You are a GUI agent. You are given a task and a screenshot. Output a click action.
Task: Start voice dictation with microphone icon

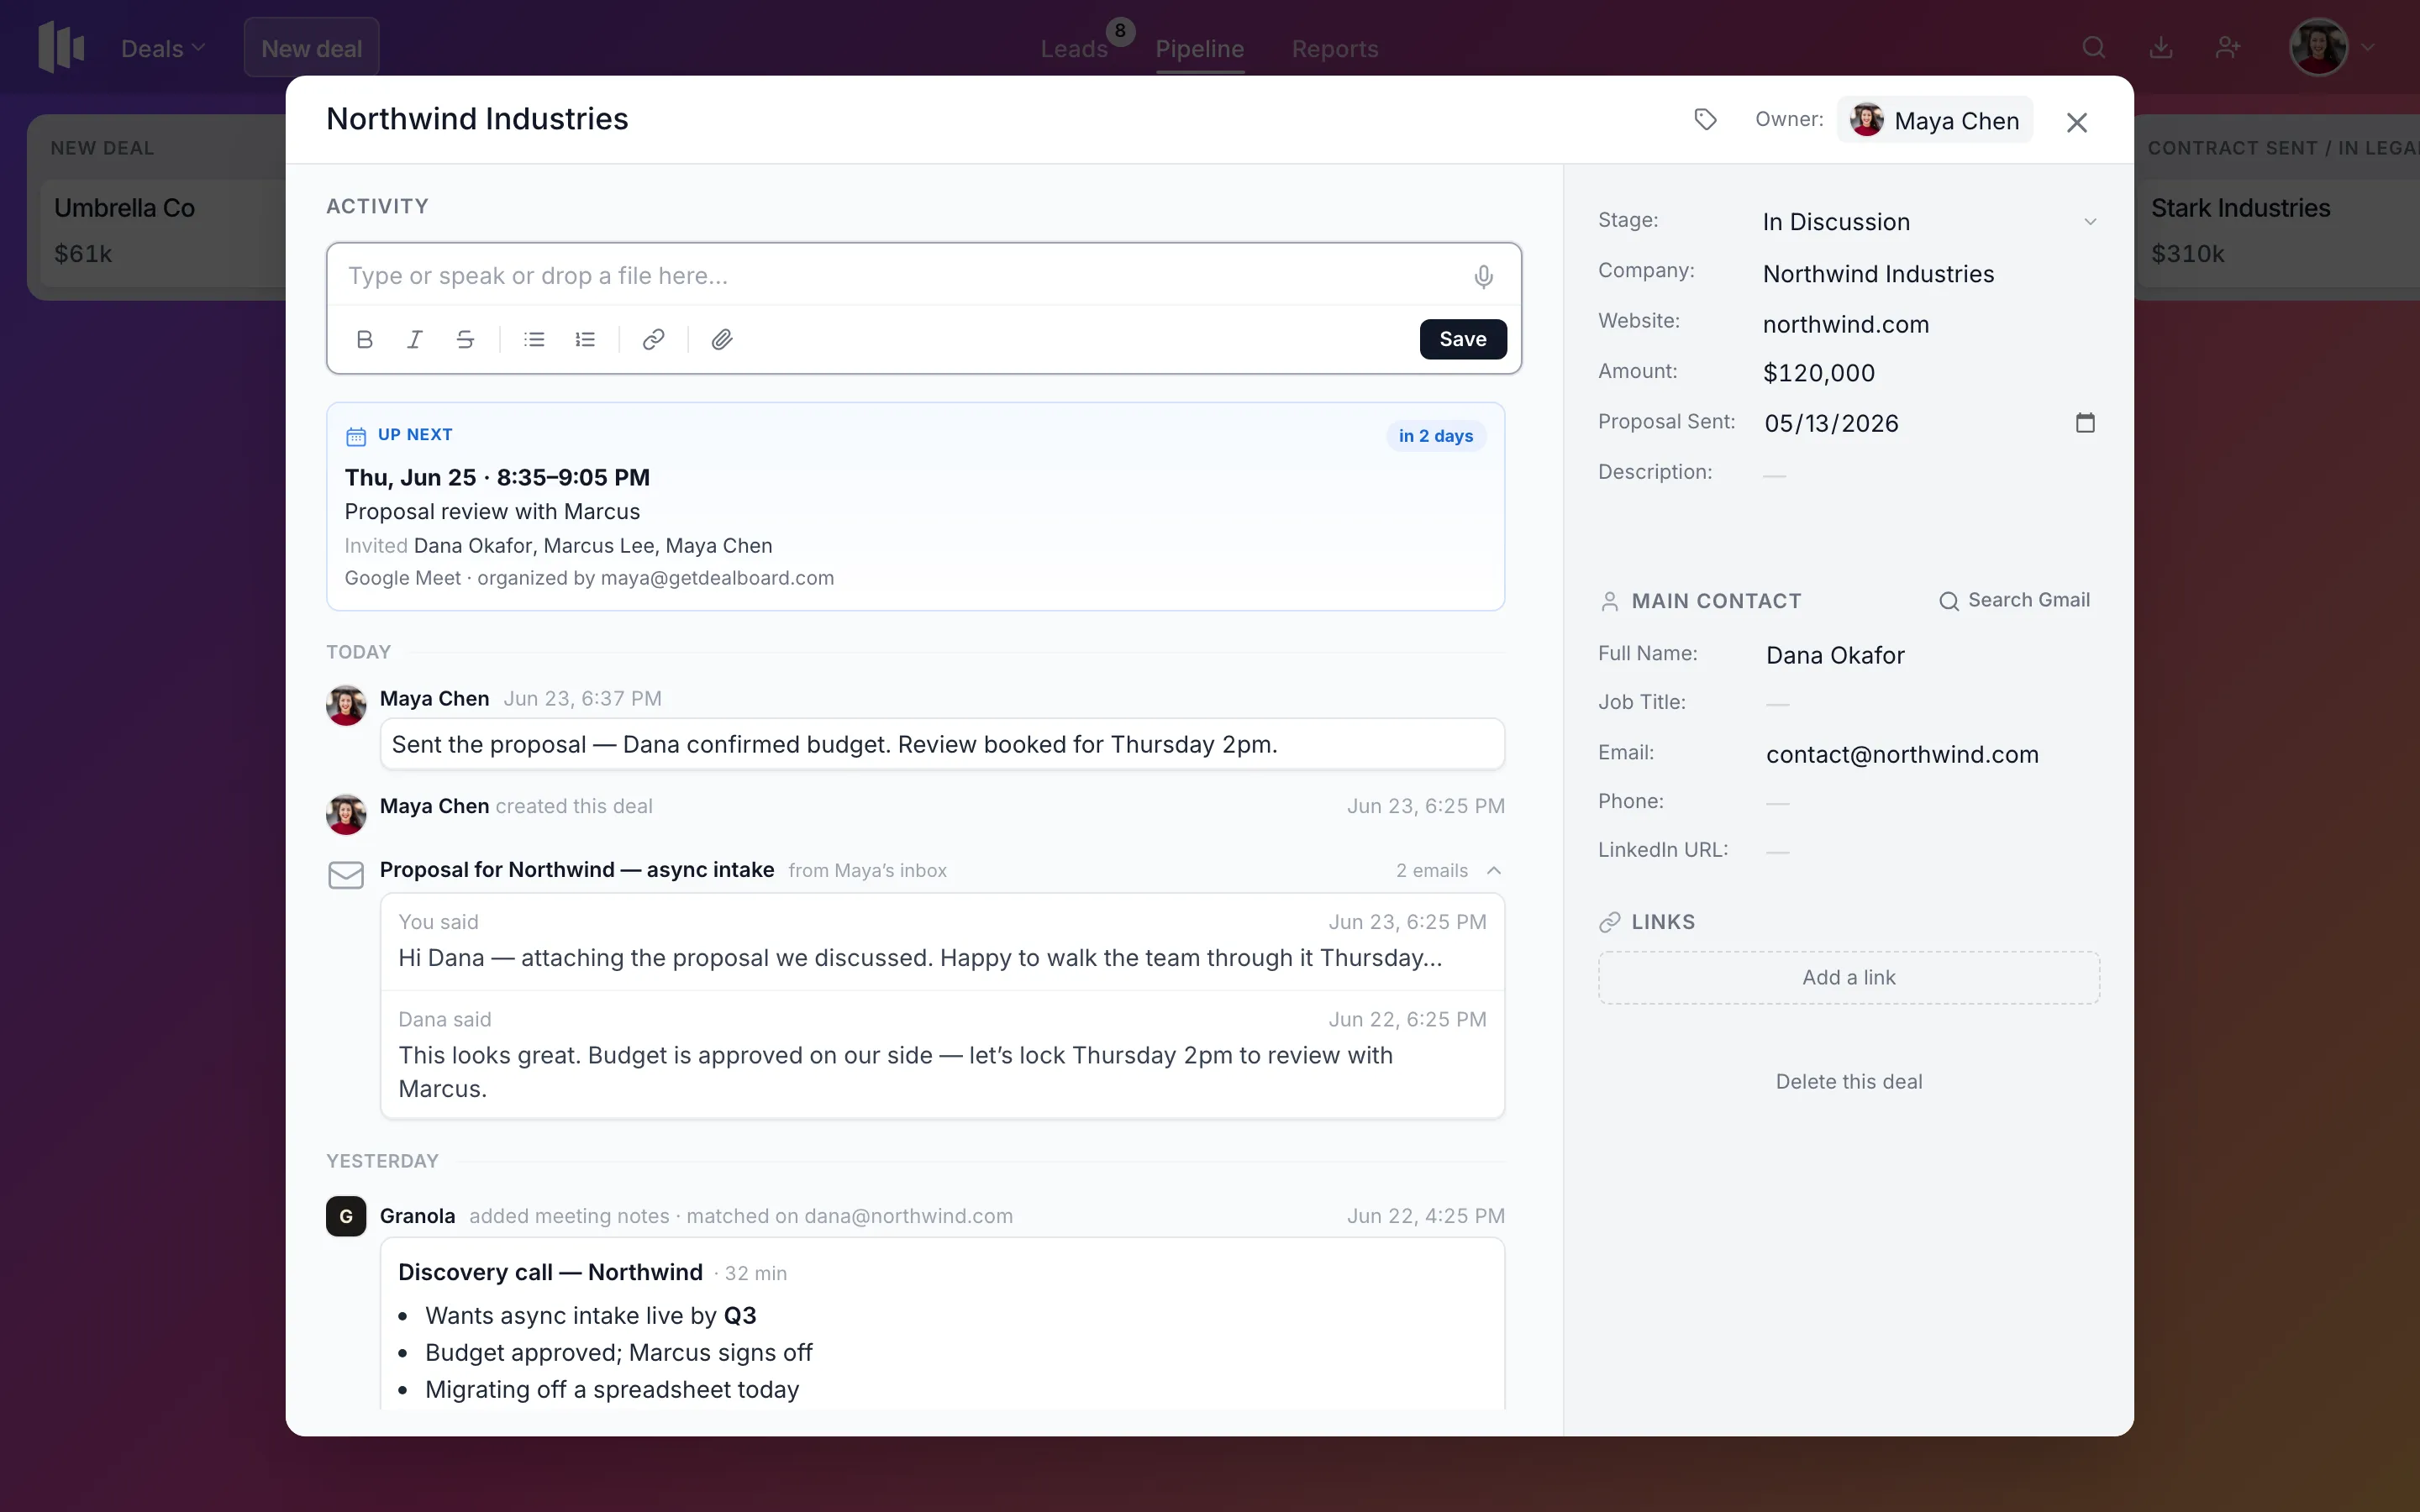(1484, 276)
